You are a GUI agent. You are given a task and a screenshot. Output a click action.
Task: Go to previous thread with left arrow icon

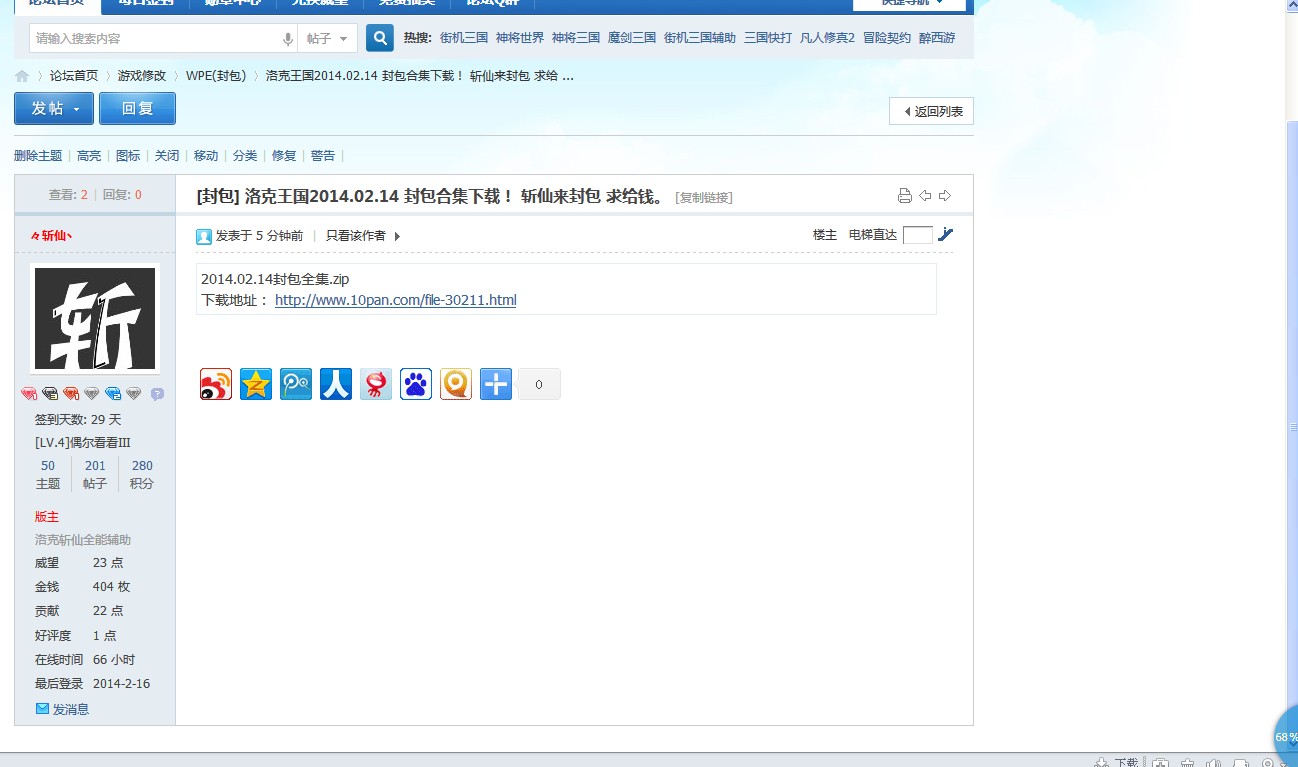925,196
